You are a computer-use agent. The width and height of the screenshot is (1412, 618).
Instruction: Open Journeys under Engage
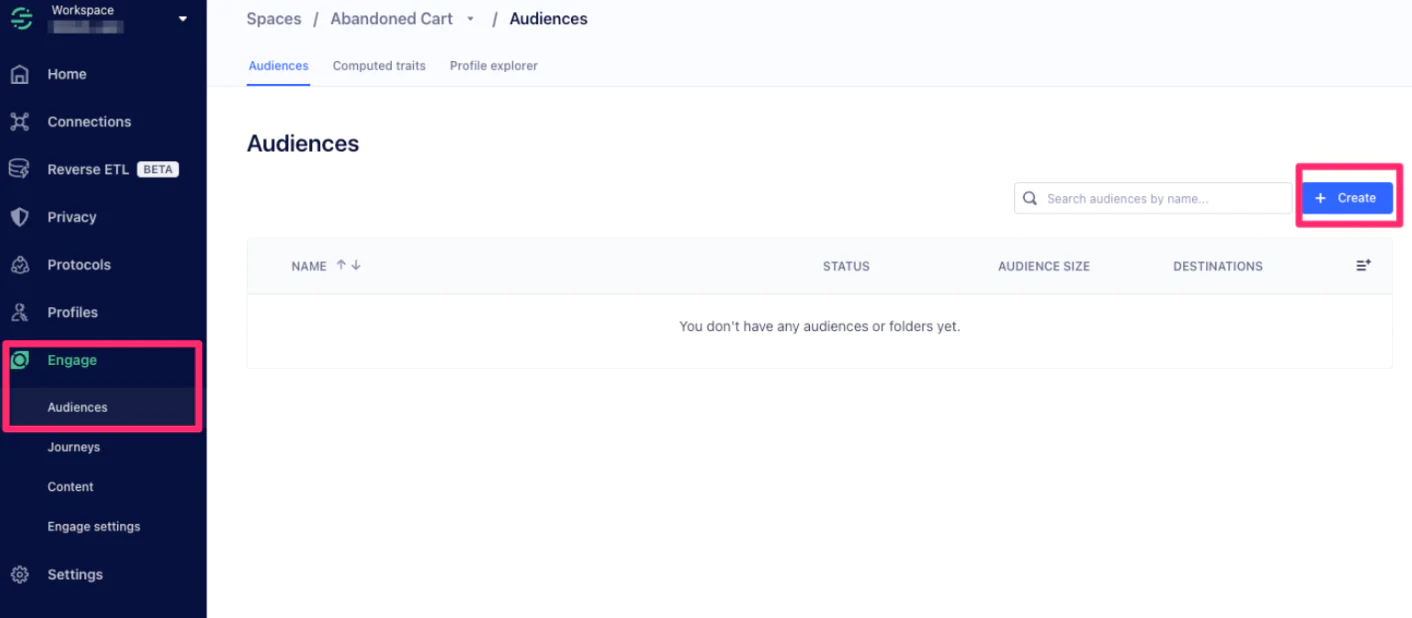coord(74,447)
